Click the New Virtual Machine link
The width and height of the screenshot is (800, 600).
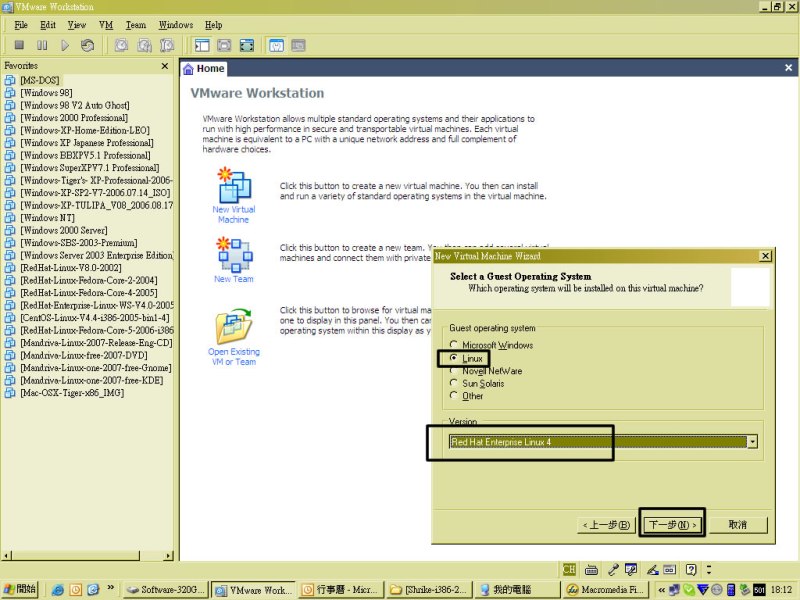point(234,214)
